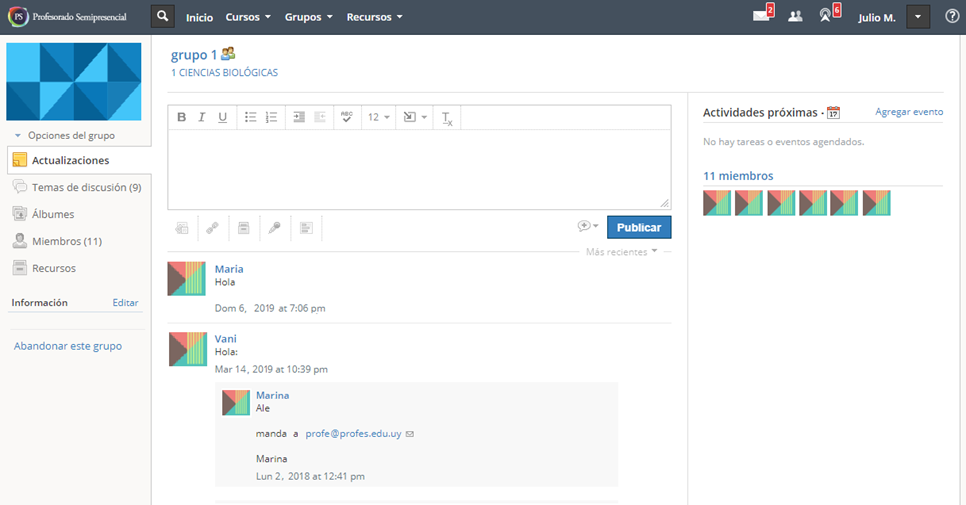Image resolution: width=966 pixels, height=505 pixels.
Task: Toggle underline formatting in editor
Action: tap(223, 117)
